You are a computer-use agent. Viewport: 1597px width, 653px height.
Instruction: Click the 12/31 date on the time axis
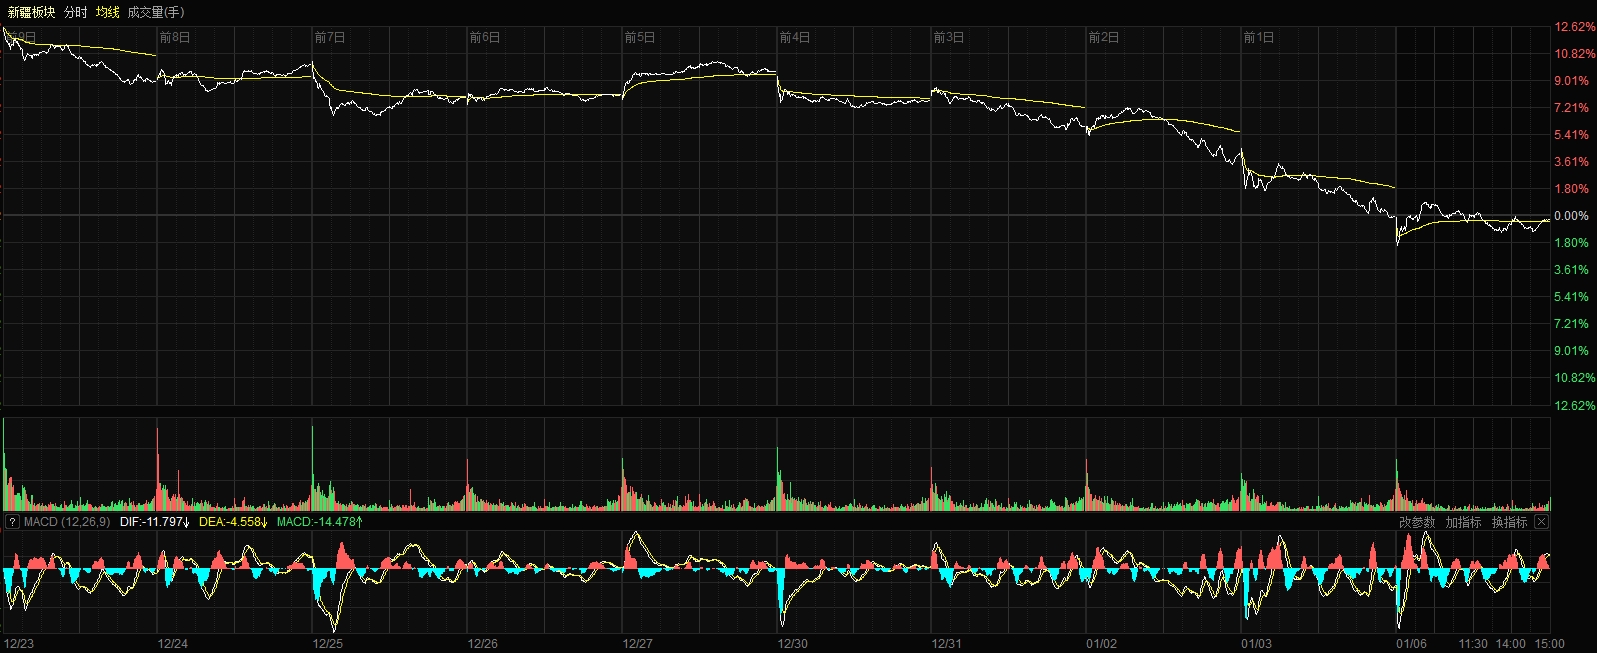point(947,643)
